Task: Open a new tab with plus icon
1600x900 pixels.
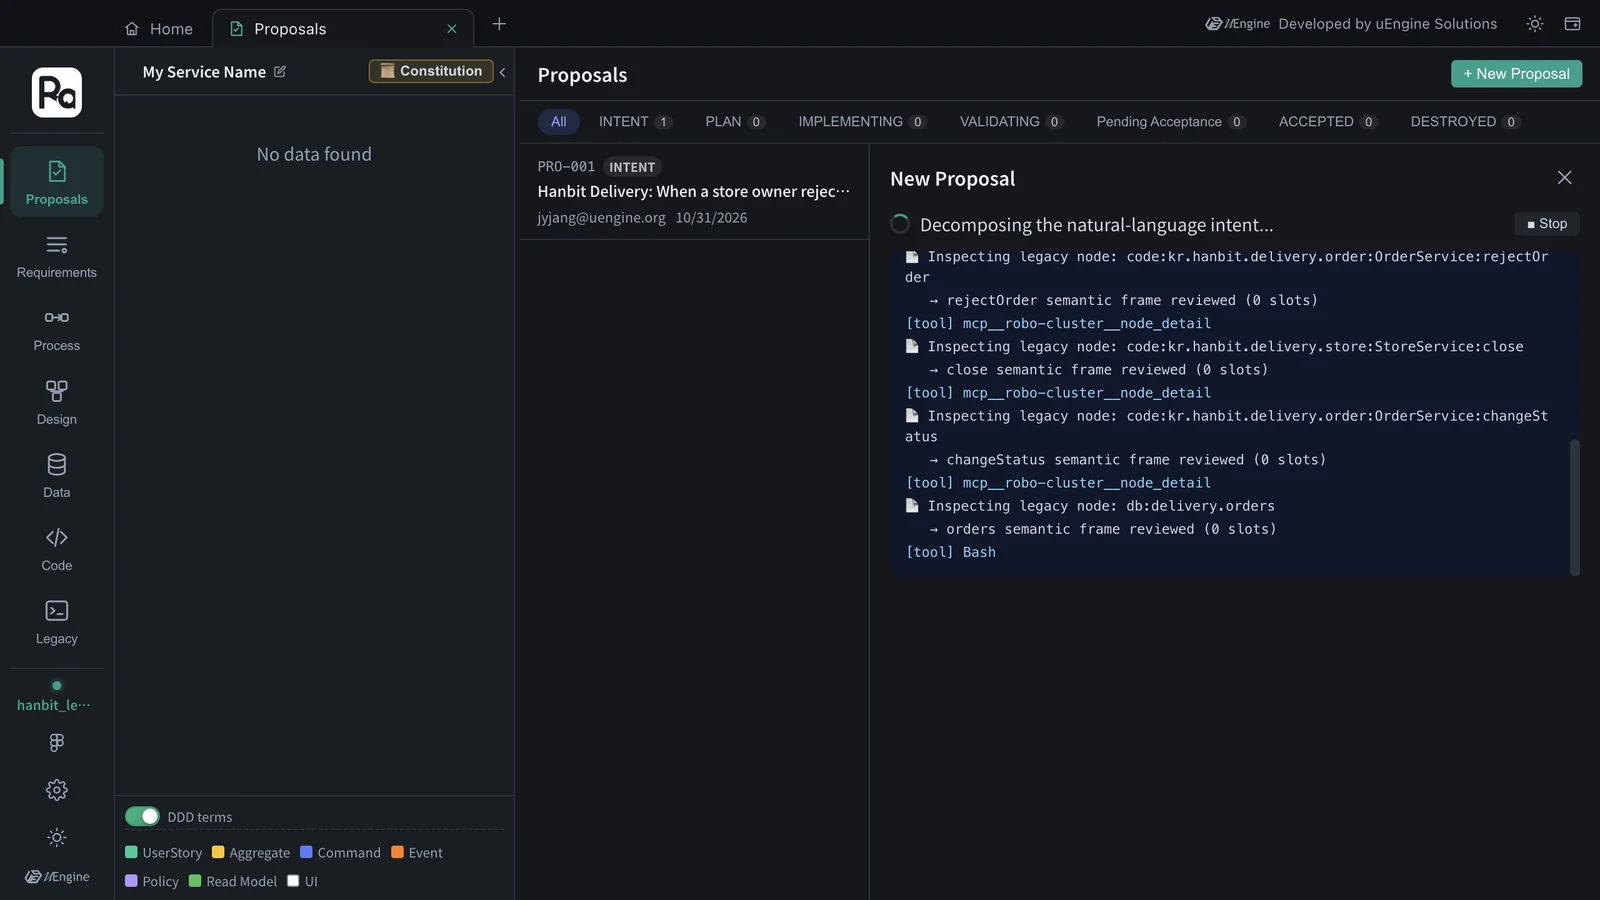Action: tap(499, 24)
